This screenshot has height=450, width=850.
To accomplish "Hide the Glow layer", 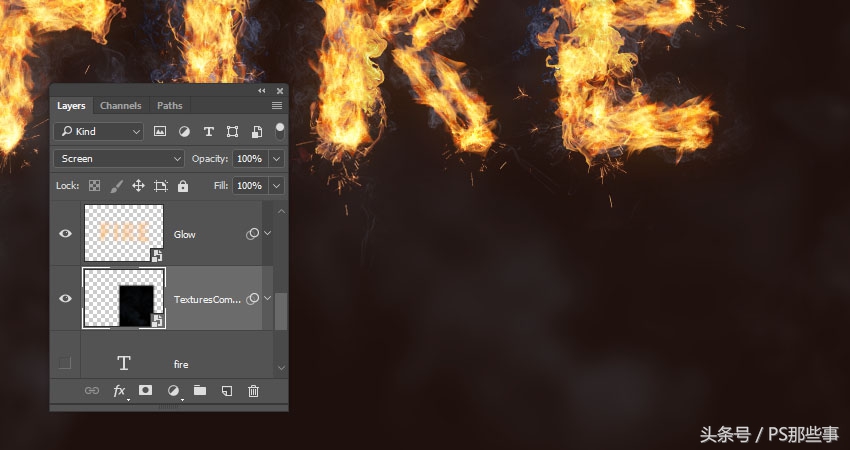I will tap(65, 234).
